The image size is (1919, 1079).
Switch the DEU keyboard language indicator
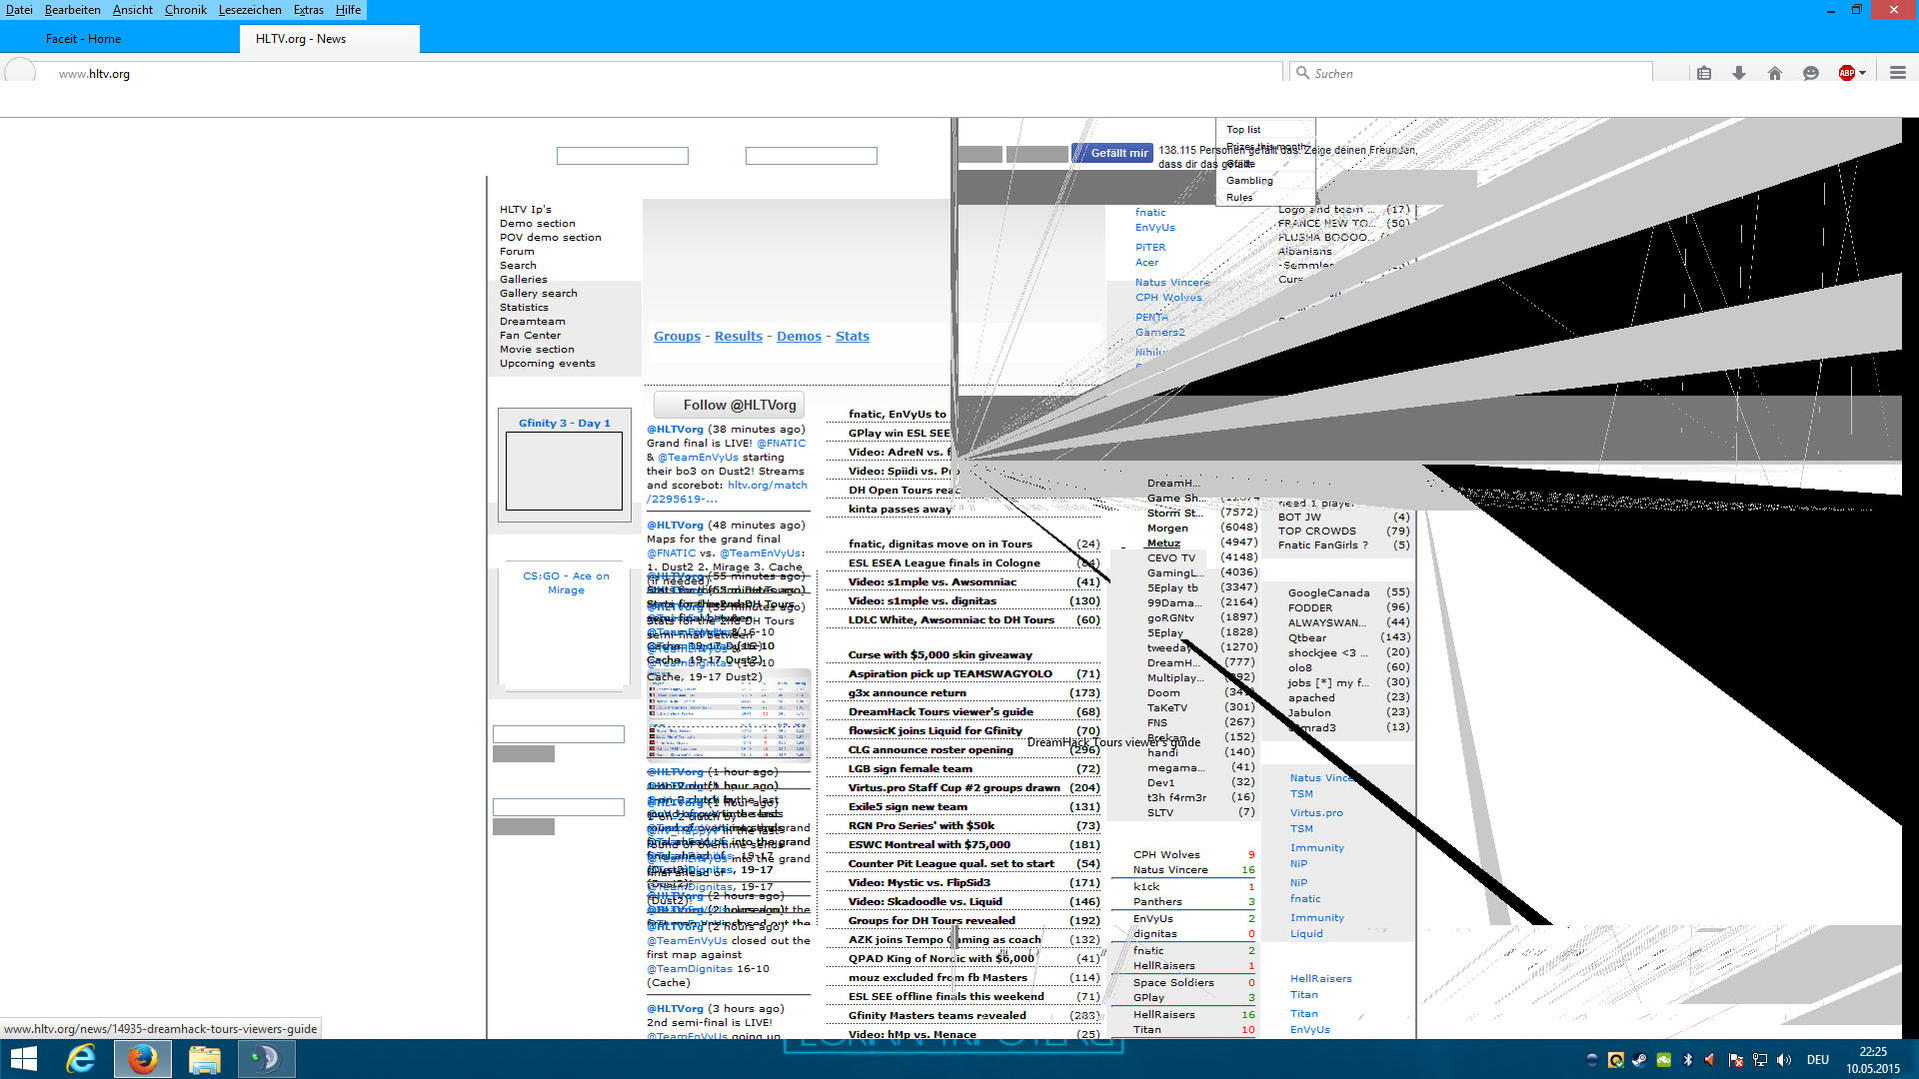tap(1818, 1060)
